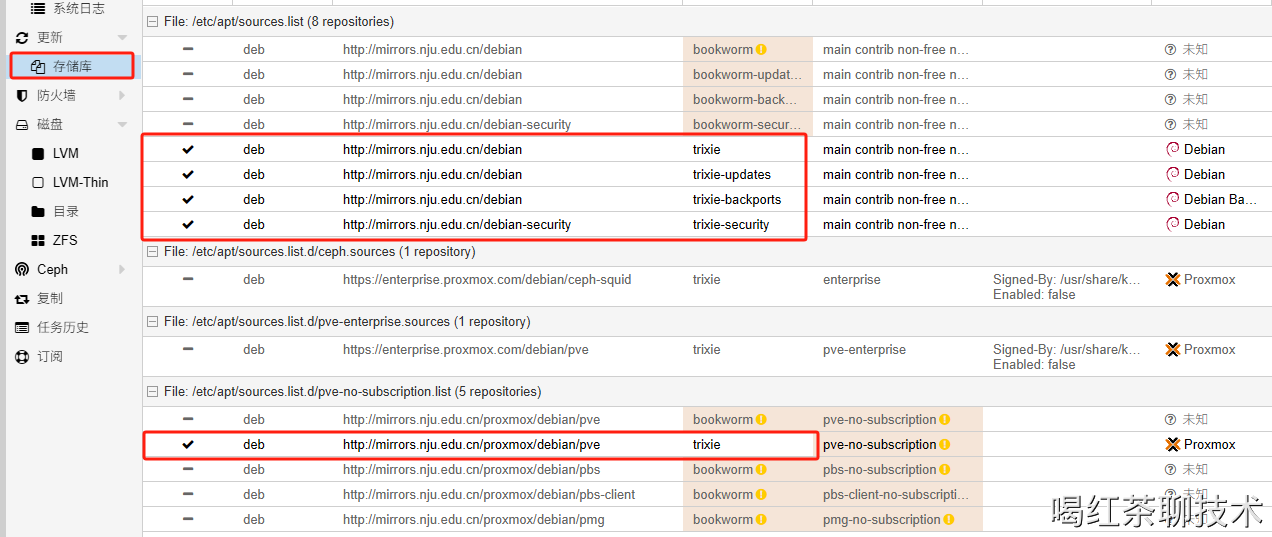This screenshot has width=1272, height=537.
Task: Click the 磁盘 disk drive icon
Action: coord(22,125)
